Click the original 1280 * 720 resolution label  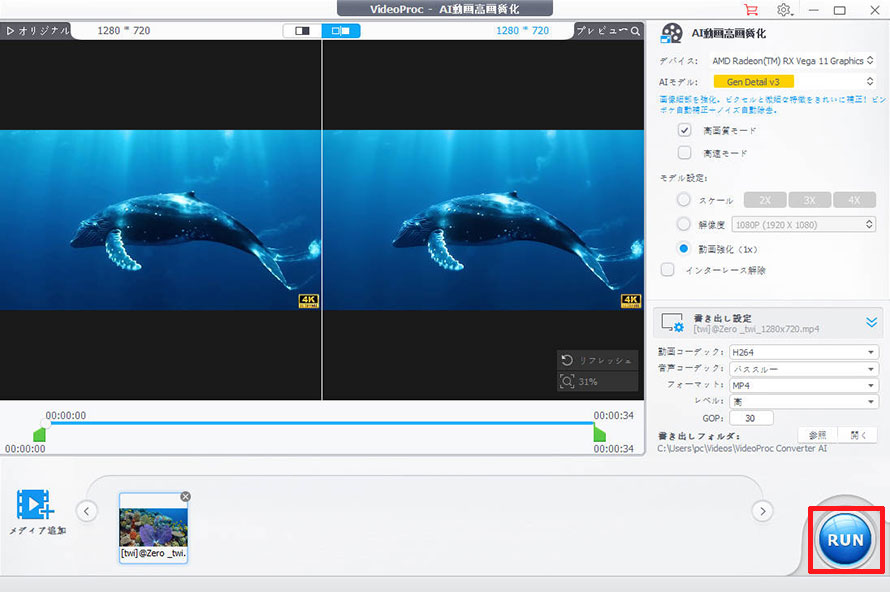pyautogui.click(x=123, y=31)
